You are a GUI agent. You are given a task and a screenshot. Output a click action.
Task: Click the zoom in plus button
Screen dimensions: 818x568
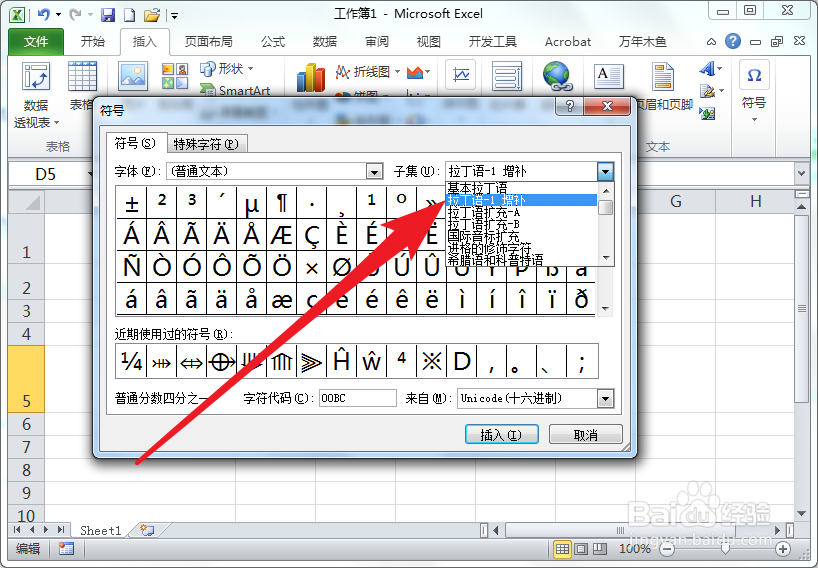pyautogui.click(x=783, y=549)
